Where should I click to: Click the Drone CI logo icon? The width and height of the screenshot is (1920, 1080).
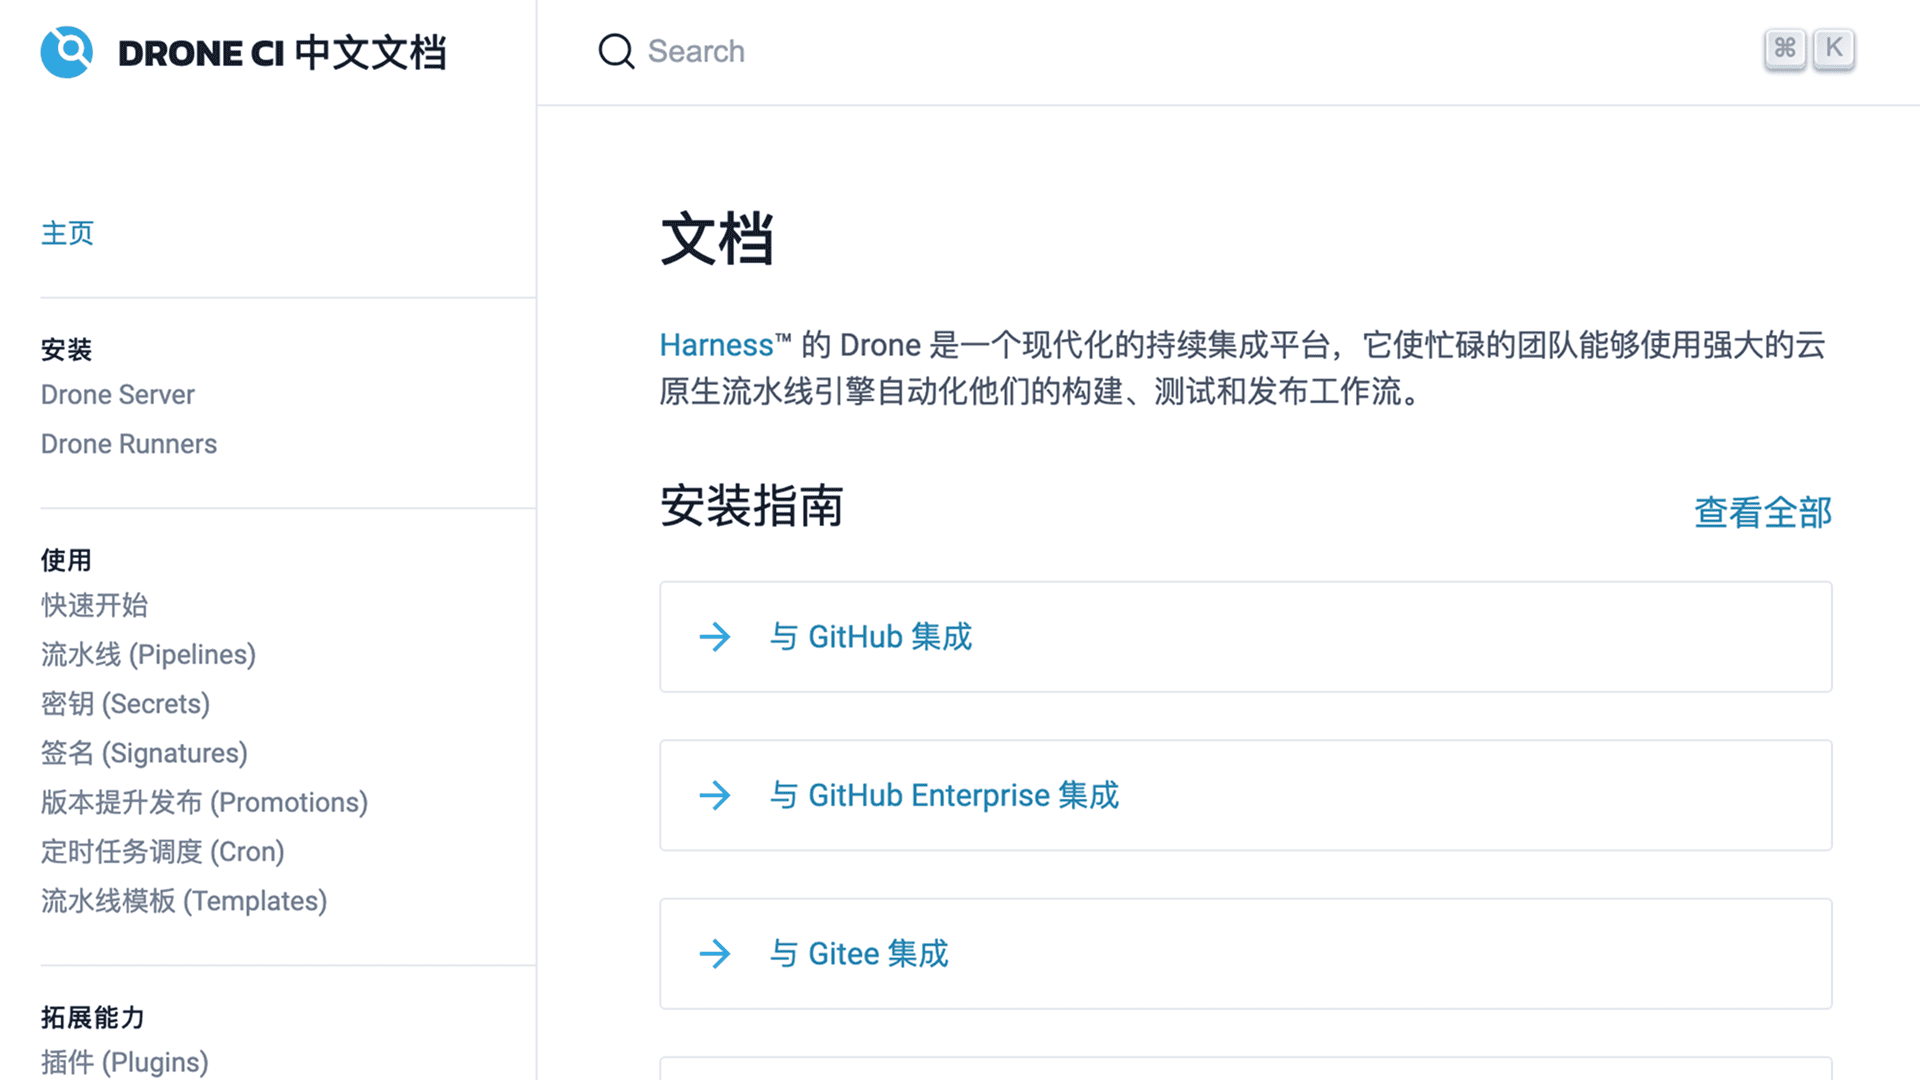point(67,52)
